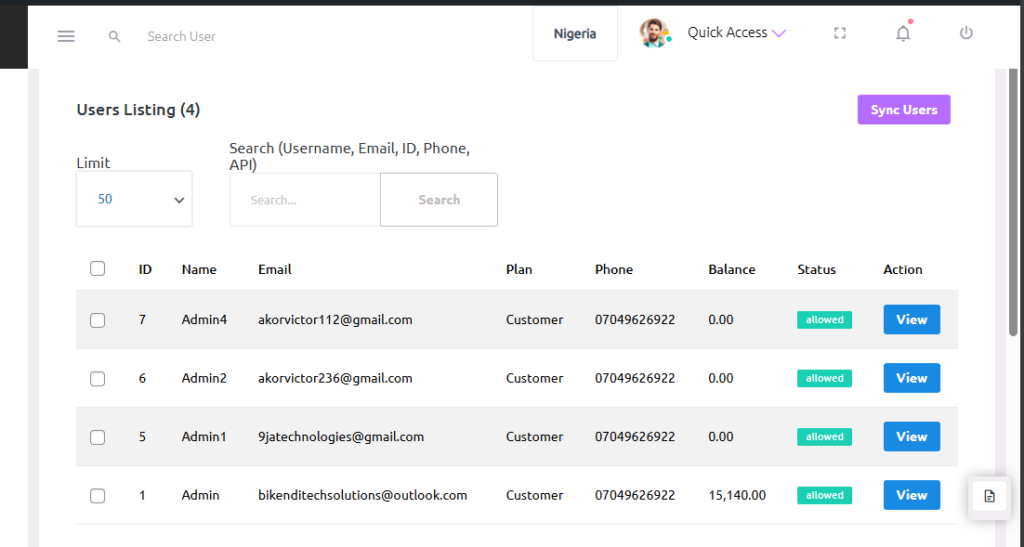Viewport: 1024px width, 547px height.
Task: Open the notifications bell
Action: [903, 33]
